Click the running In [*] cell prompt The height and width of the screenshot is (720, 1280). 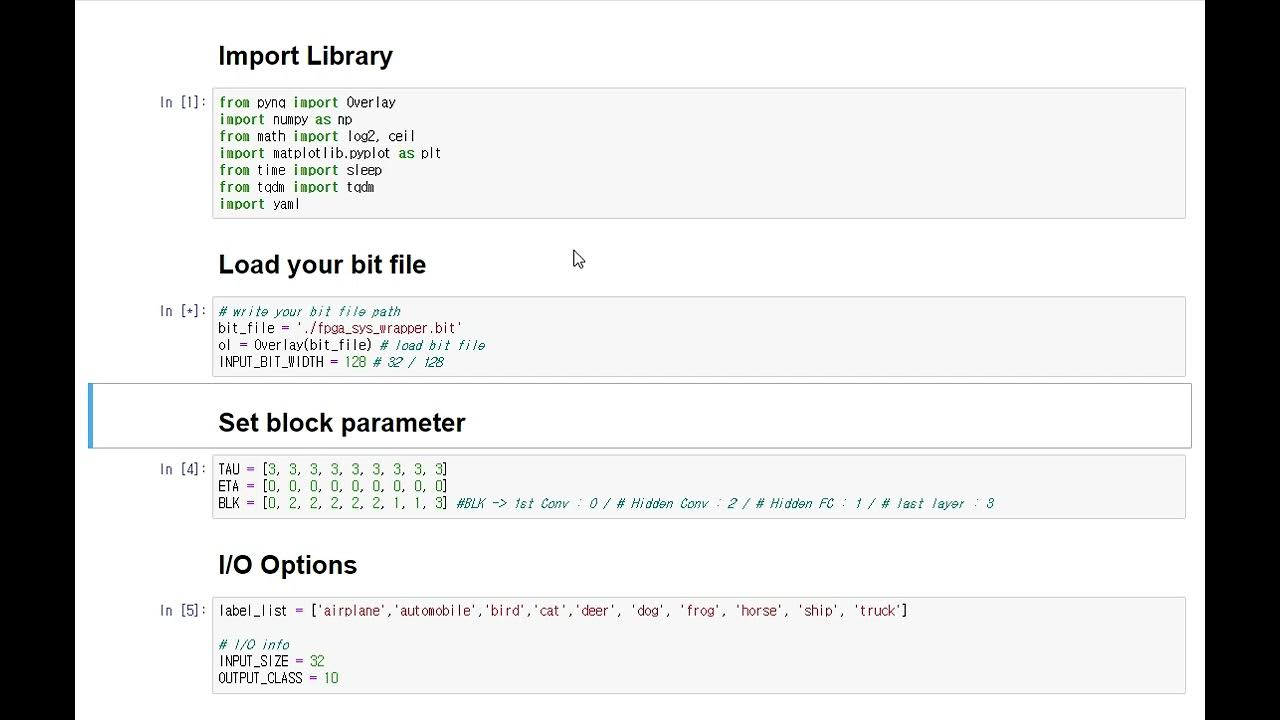[x=183, y=311]
